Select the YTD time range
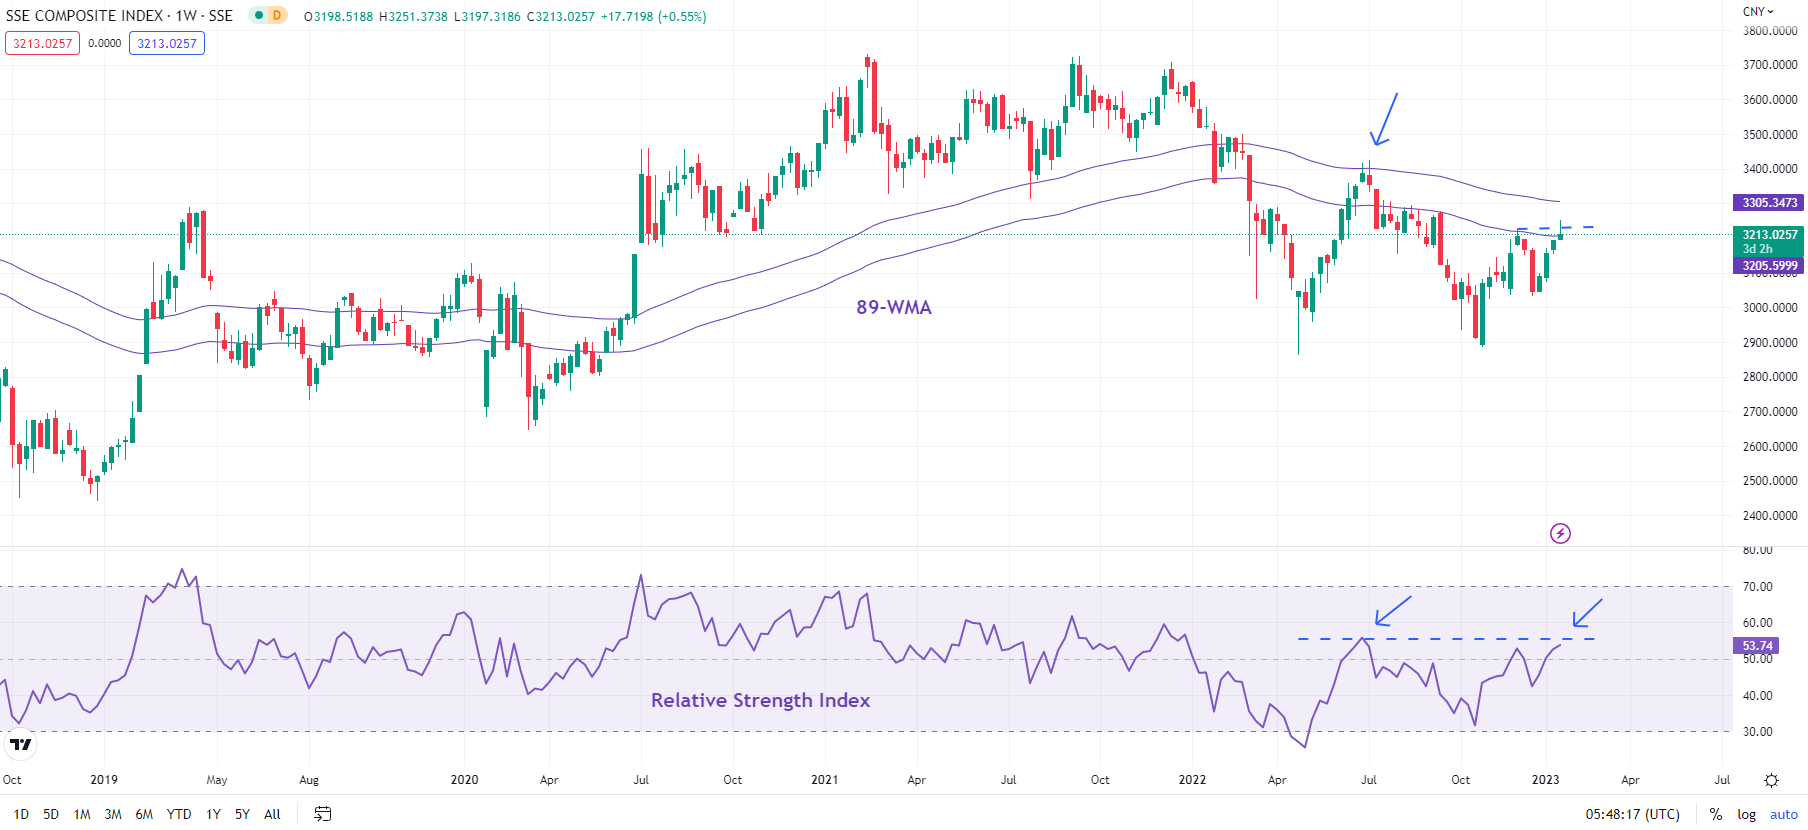This screenshot has height=830, width=1808. pos(179,814)
